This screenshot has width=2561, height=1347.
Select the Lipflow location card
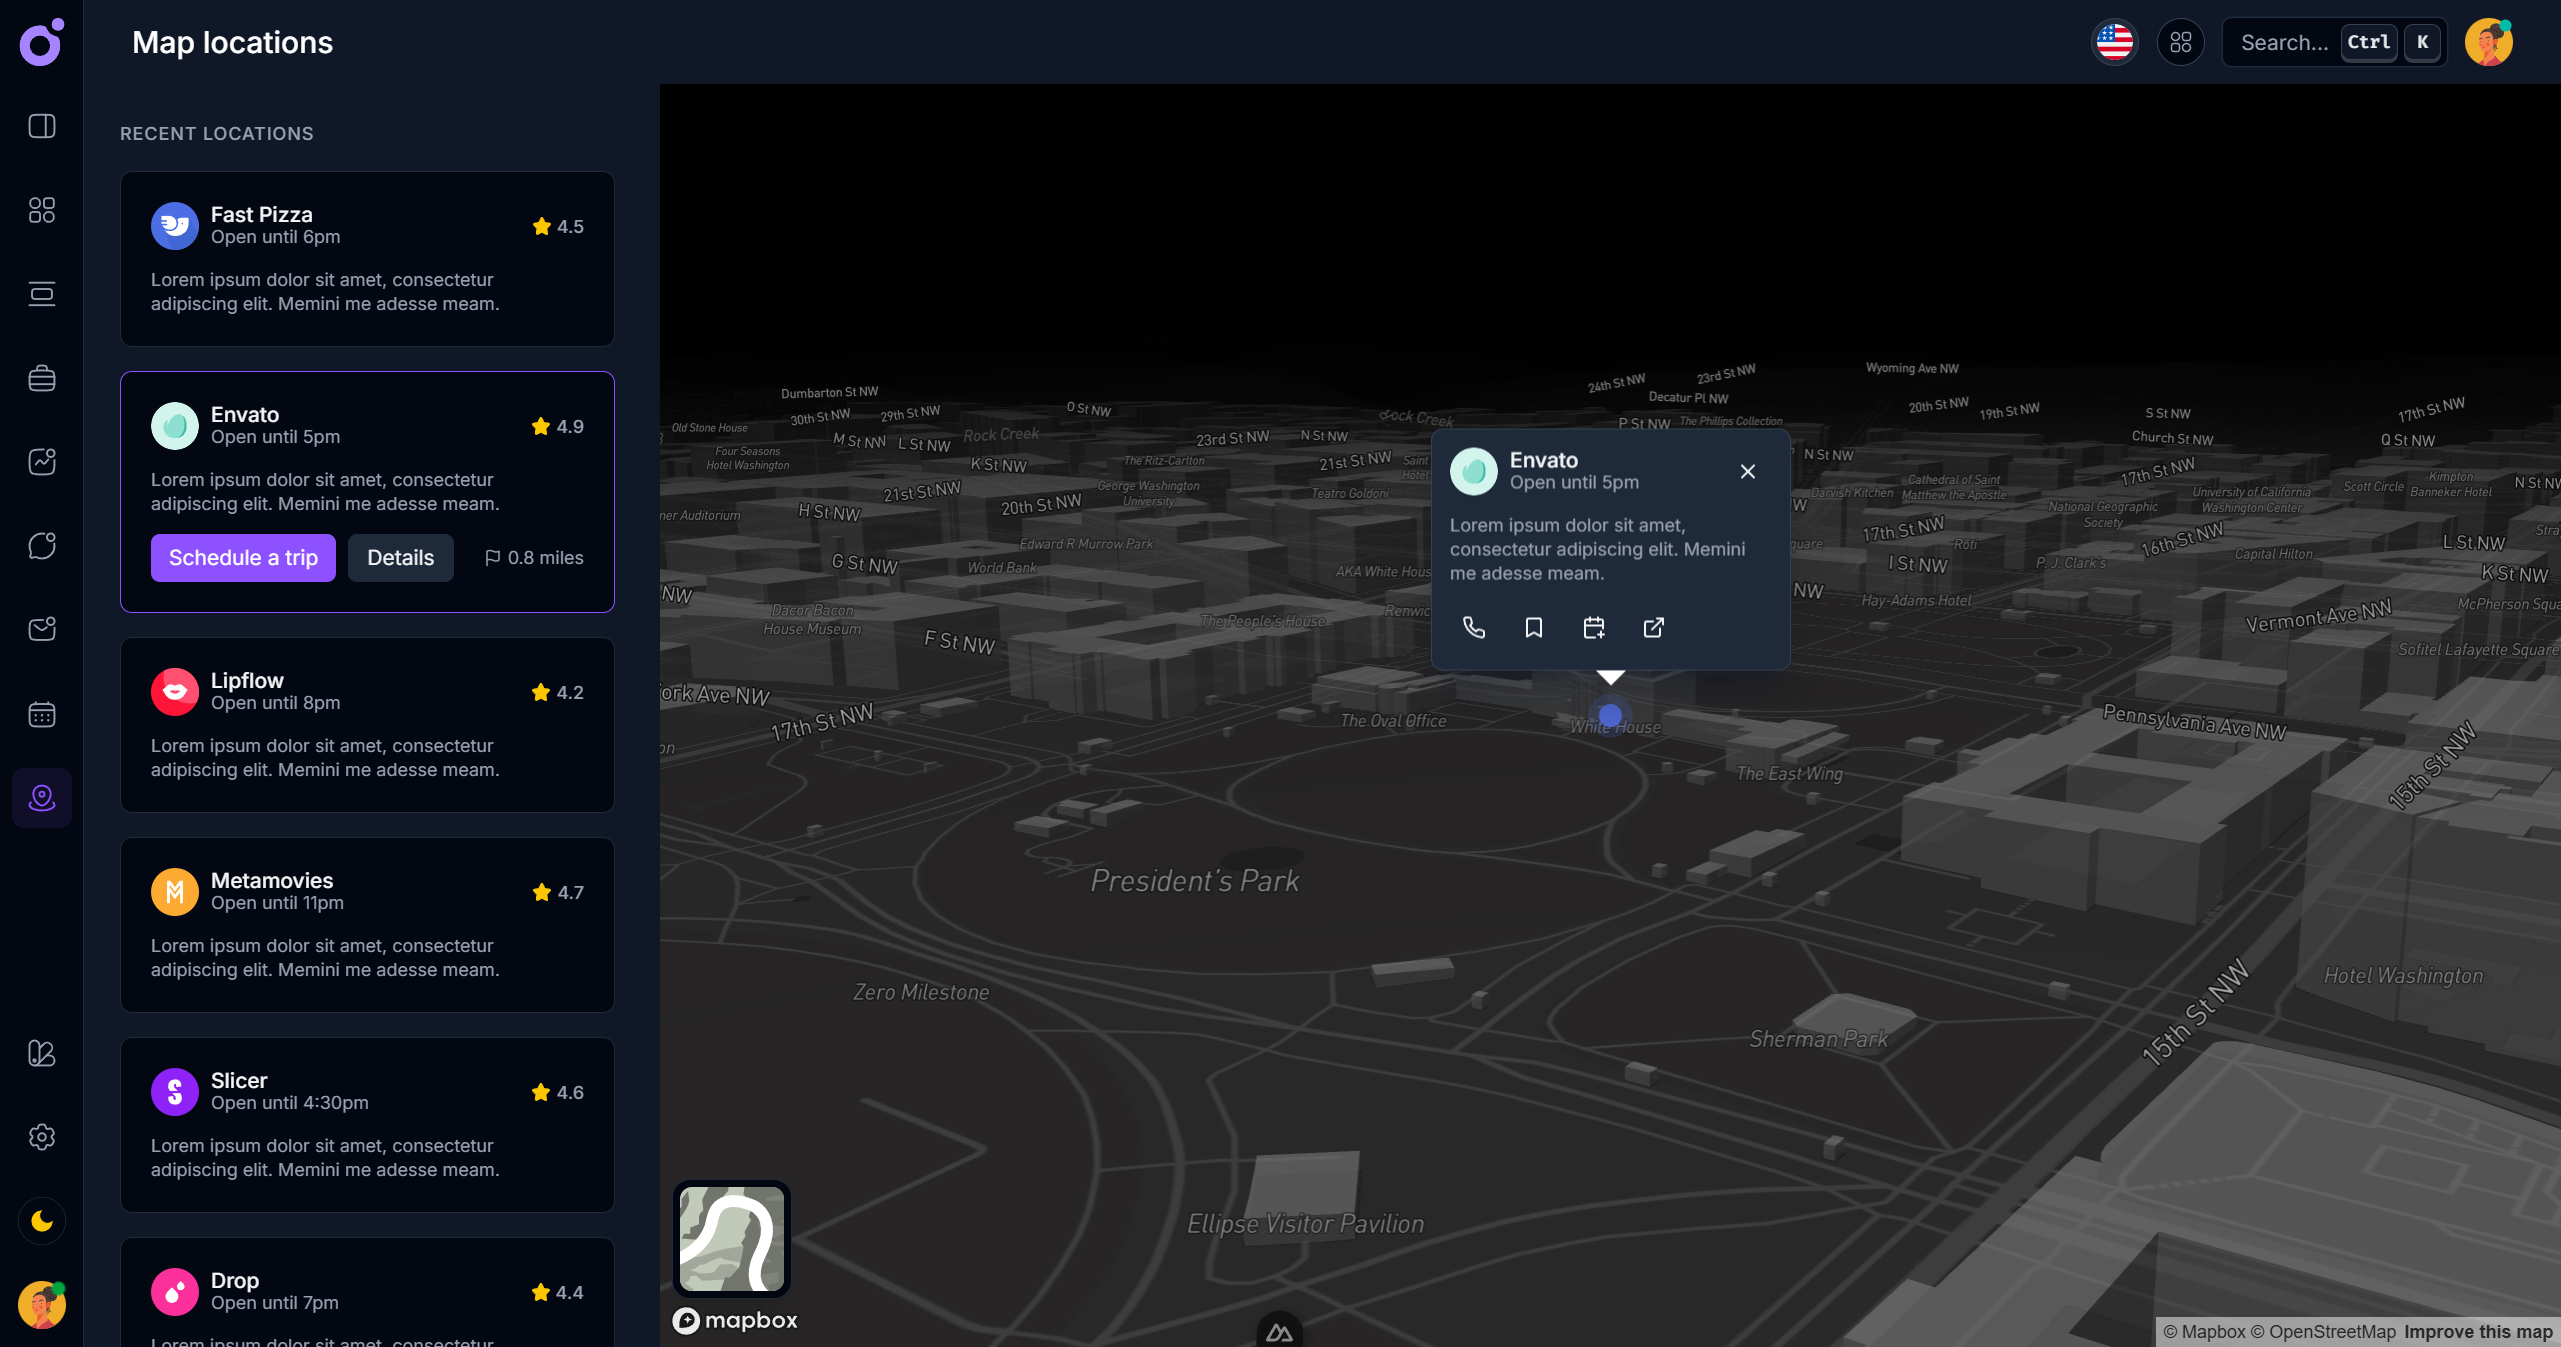pyautogui.click(x=367, y=726)
